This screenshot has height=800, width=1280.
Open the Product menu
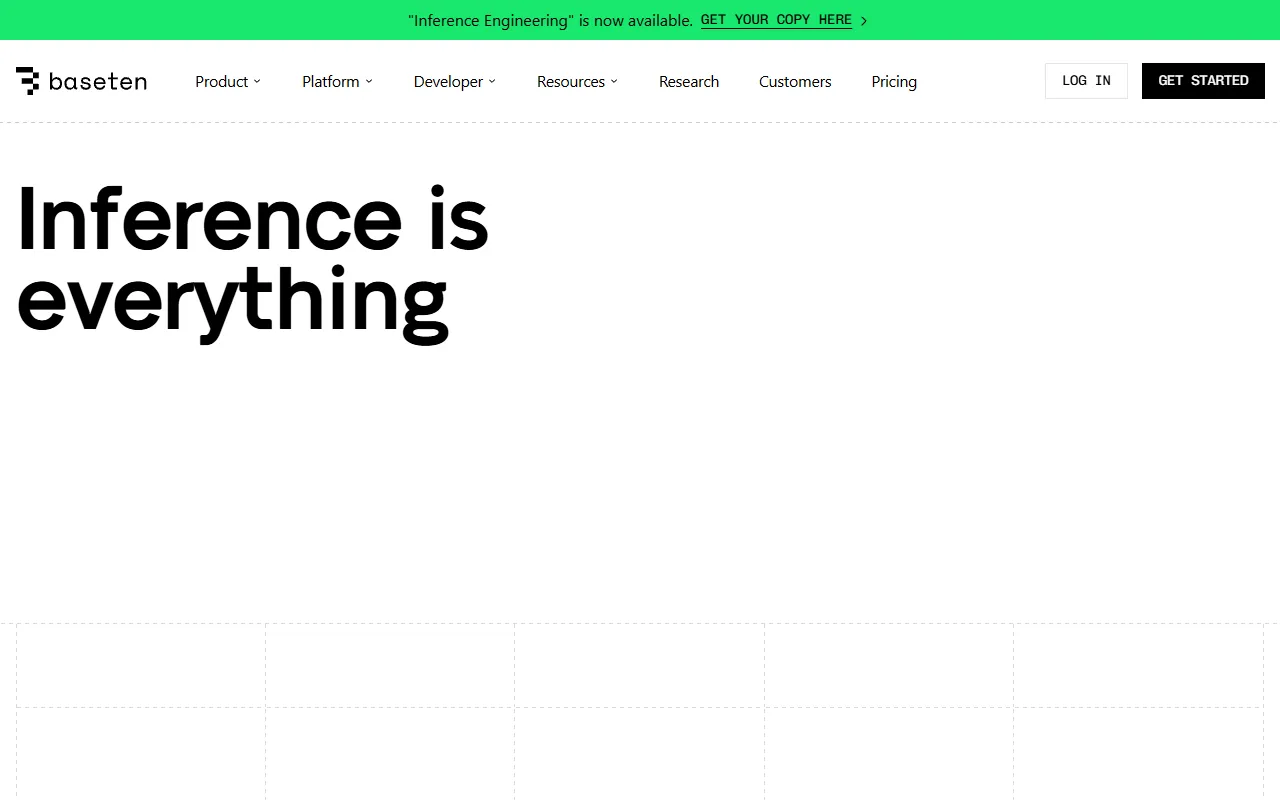pyautogui.click(x=221, y=82)
